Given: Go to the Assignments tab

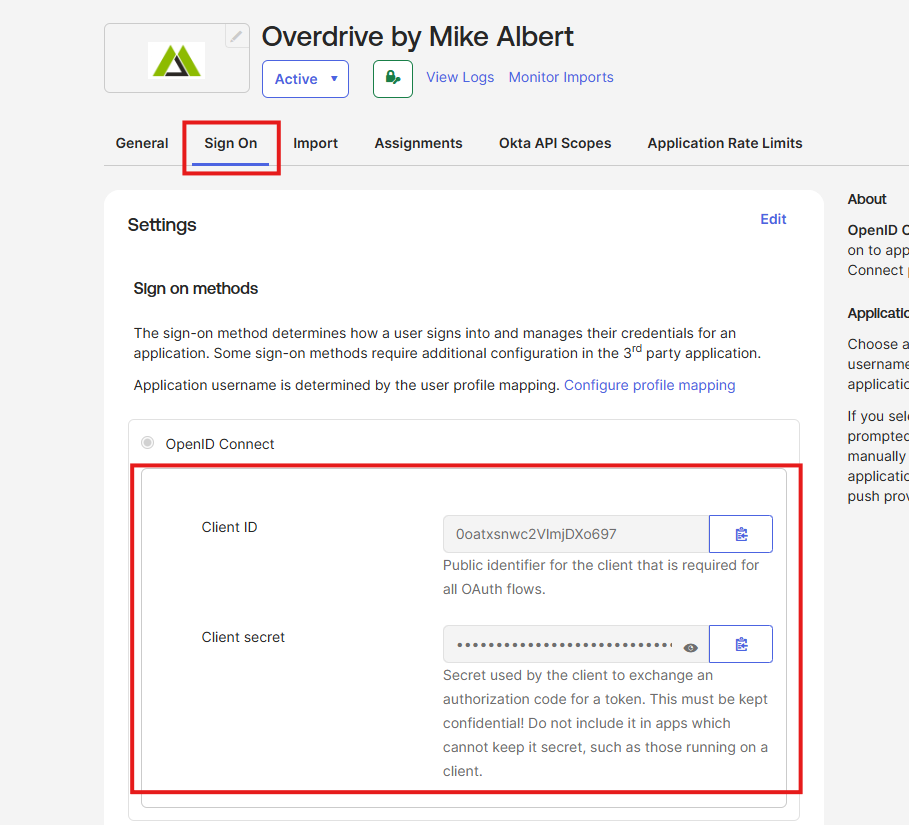Looking at the screenshot, I should pyautogui.click(x=418, y=143).
